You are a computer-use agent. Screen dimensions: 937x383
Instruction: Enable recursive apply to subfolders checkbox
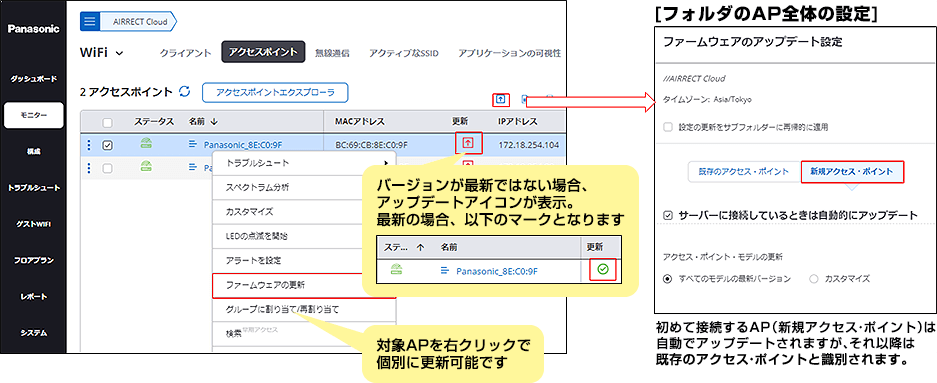pyautogui.click(x=667, y=127)
